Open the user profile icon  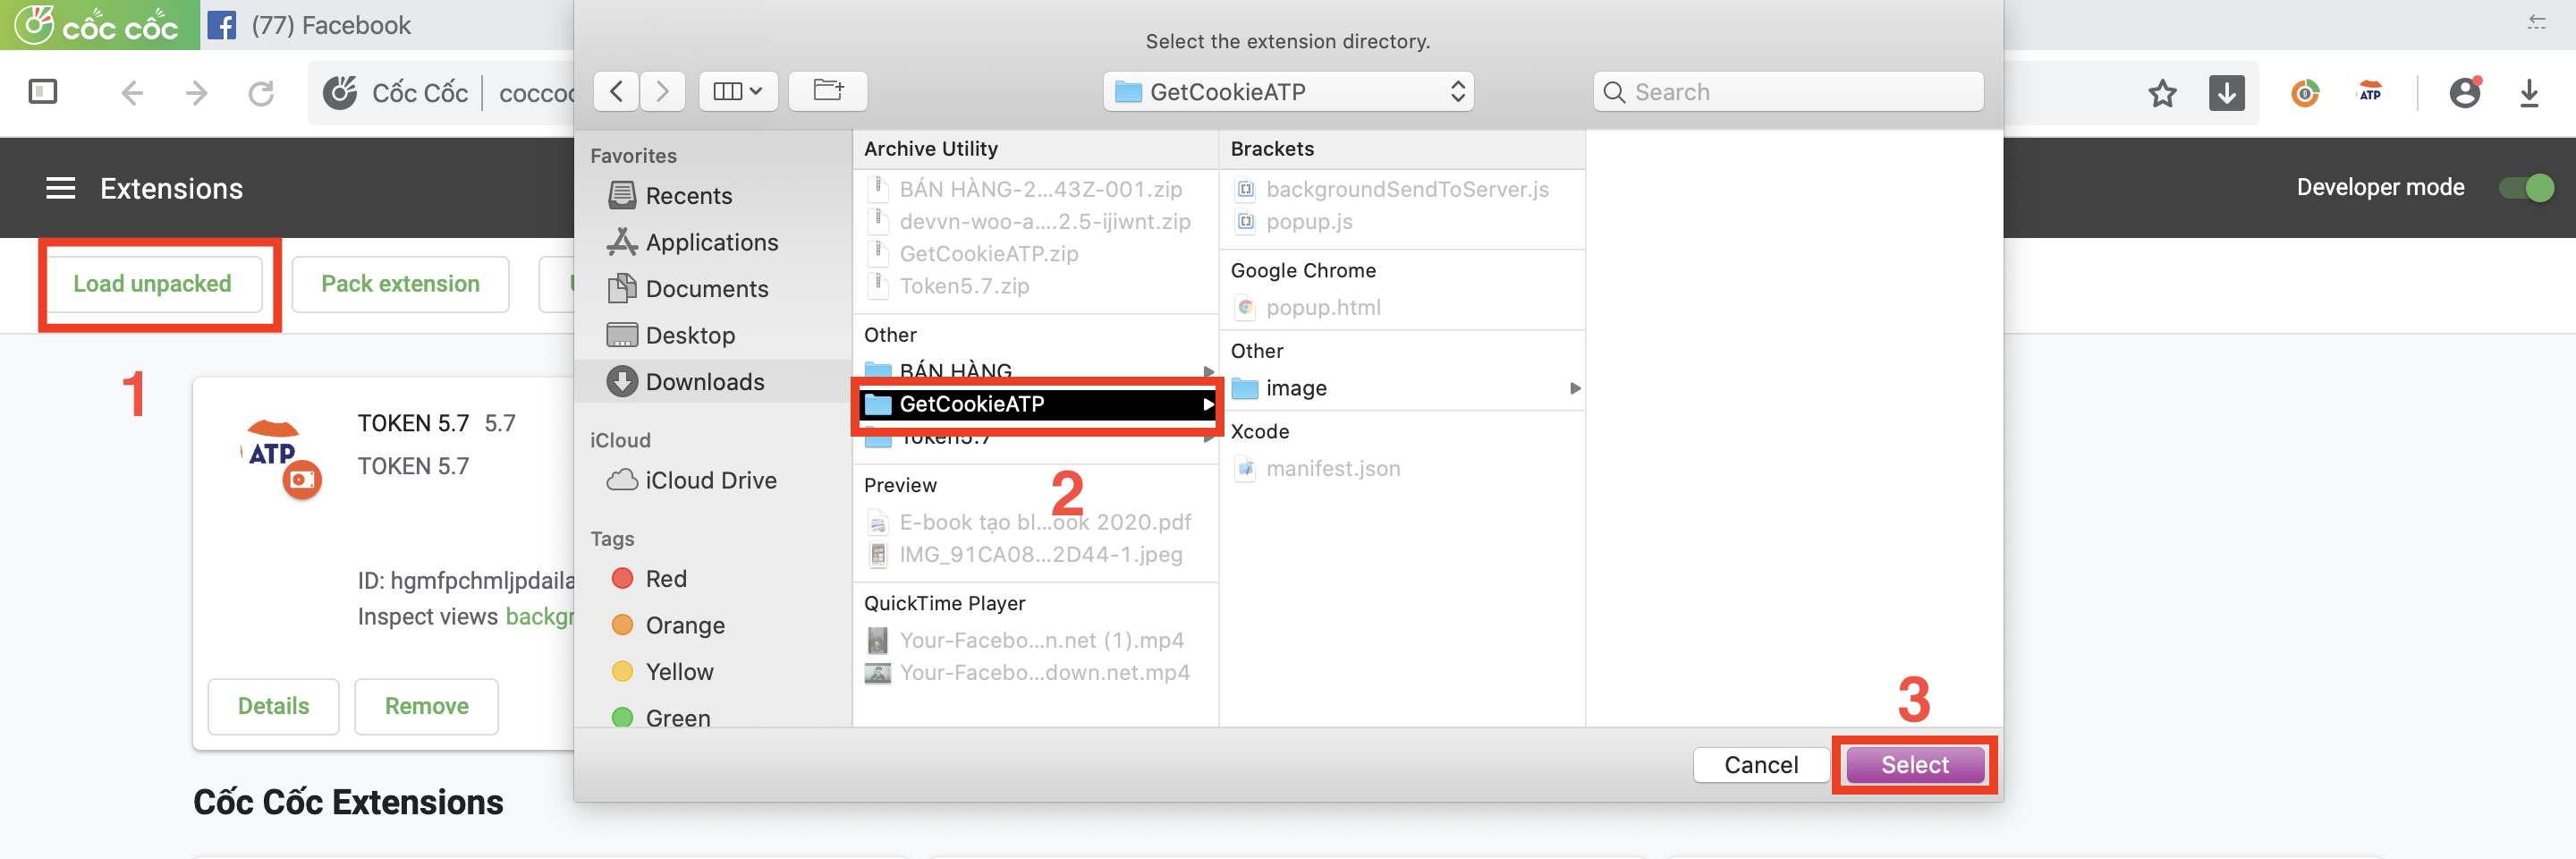pos(2465,93)
